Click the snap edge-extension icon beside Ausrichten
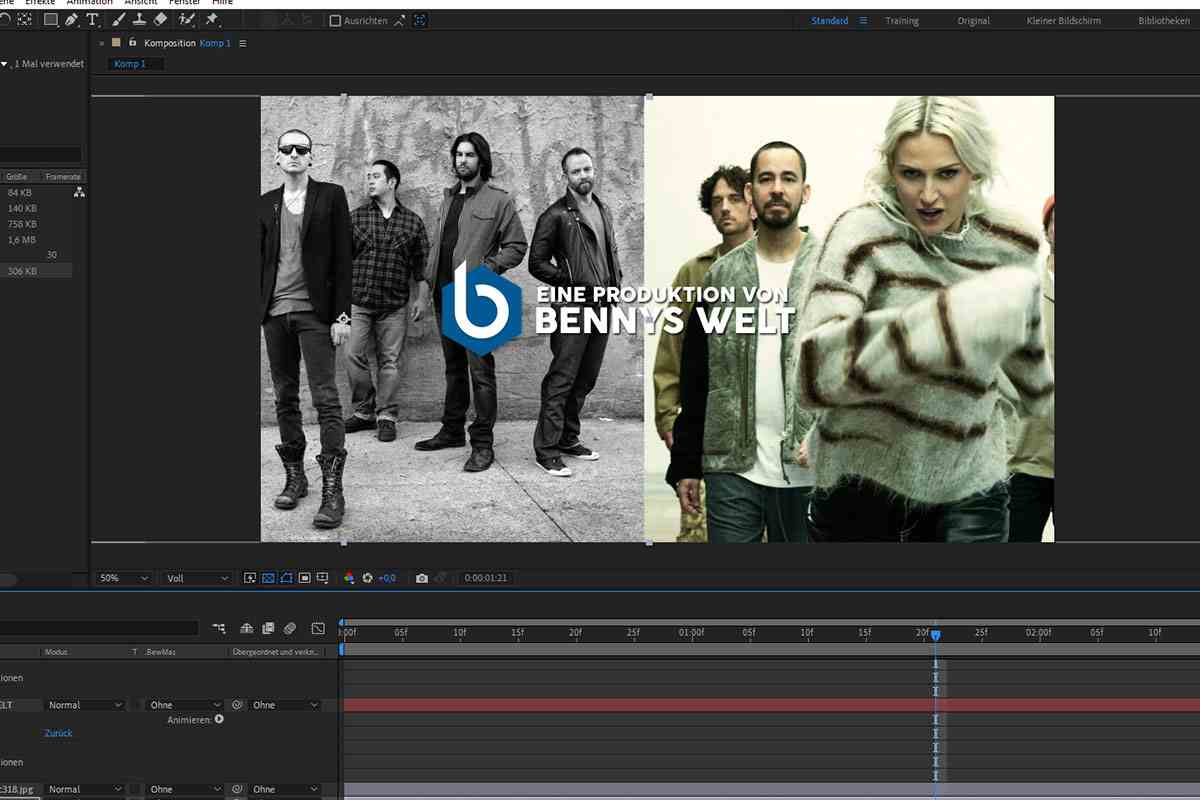The height and width of the screenshot is (800, 1200). 400,20
